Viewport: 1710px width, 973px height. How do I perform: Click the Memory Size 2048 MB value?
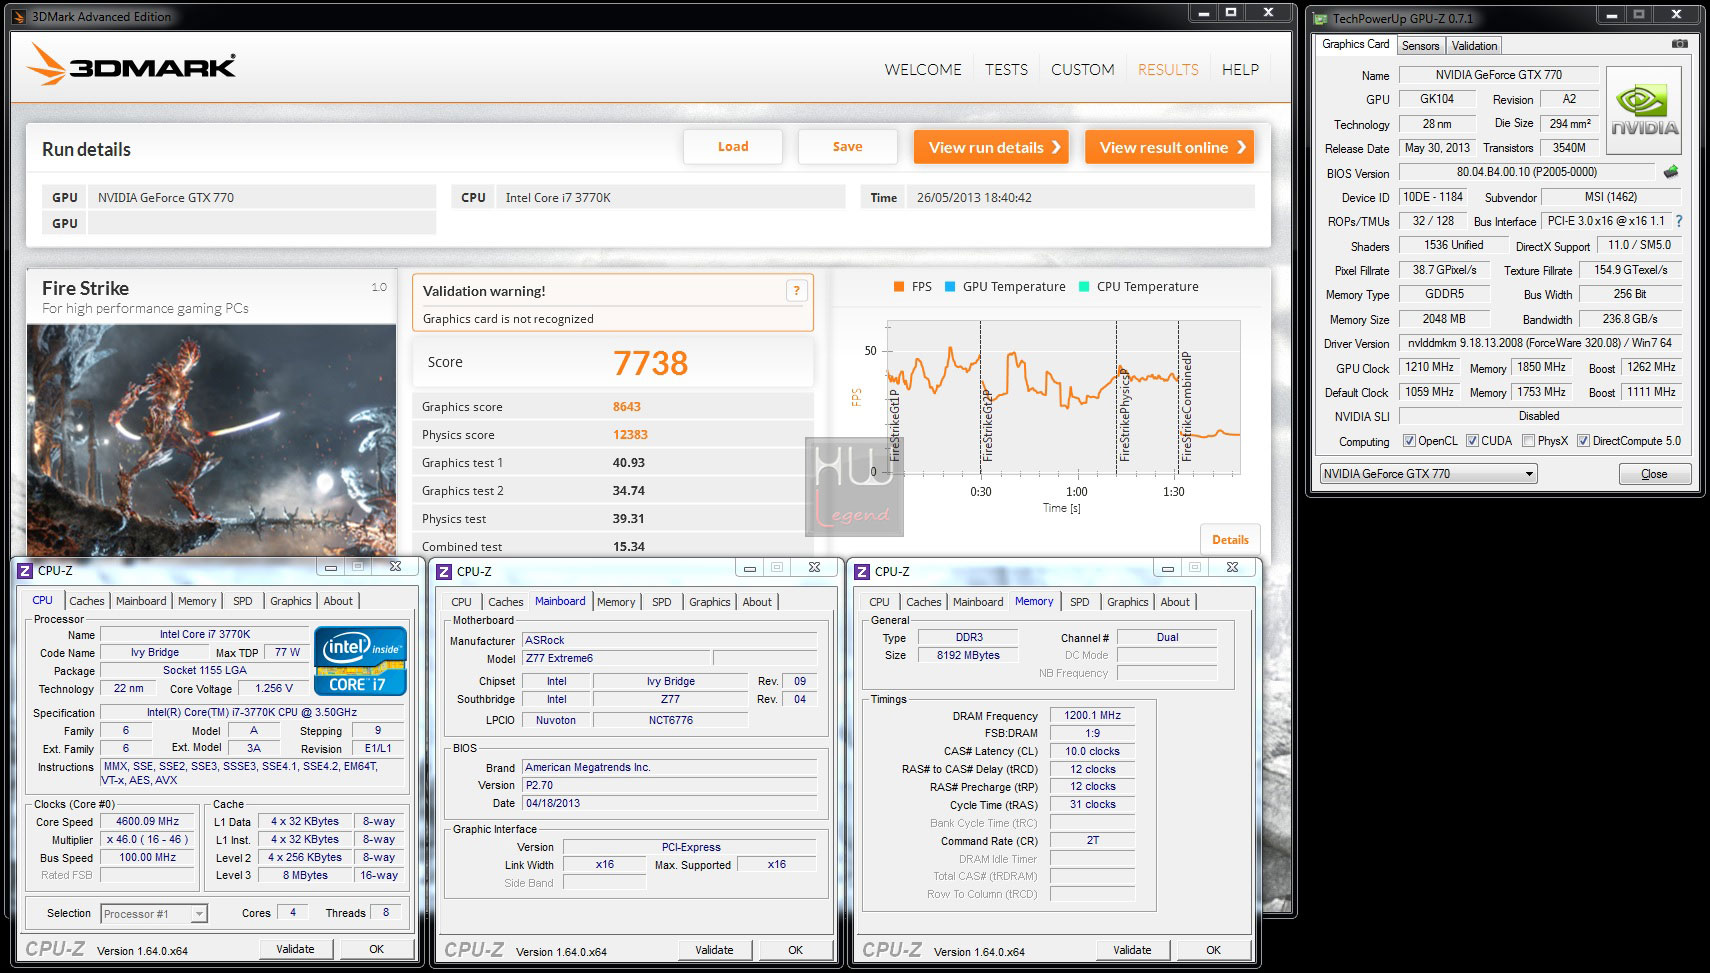1444,319
